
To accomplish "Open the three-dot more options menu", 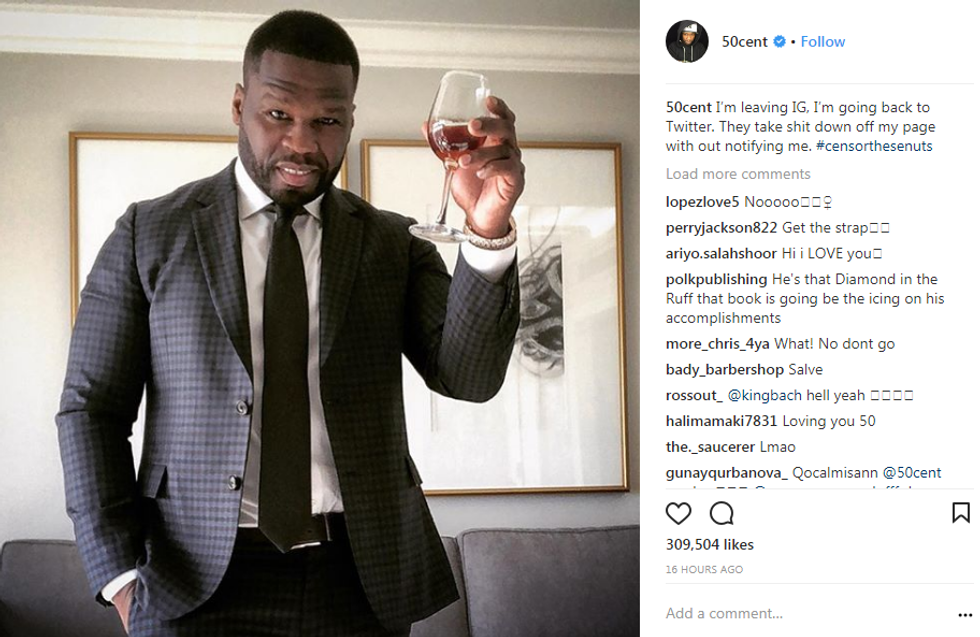I will click(x=964, y=614).
